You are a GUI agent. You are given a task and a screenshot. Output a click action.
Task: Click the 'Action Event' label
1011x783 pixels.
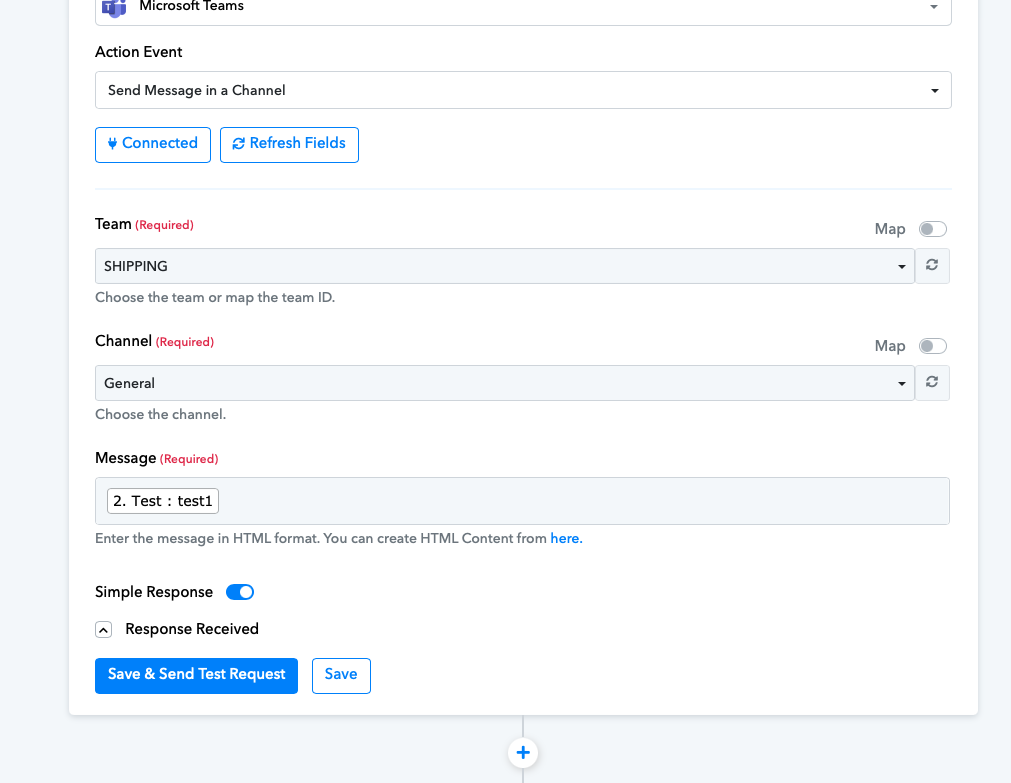[x=139, y=52]
